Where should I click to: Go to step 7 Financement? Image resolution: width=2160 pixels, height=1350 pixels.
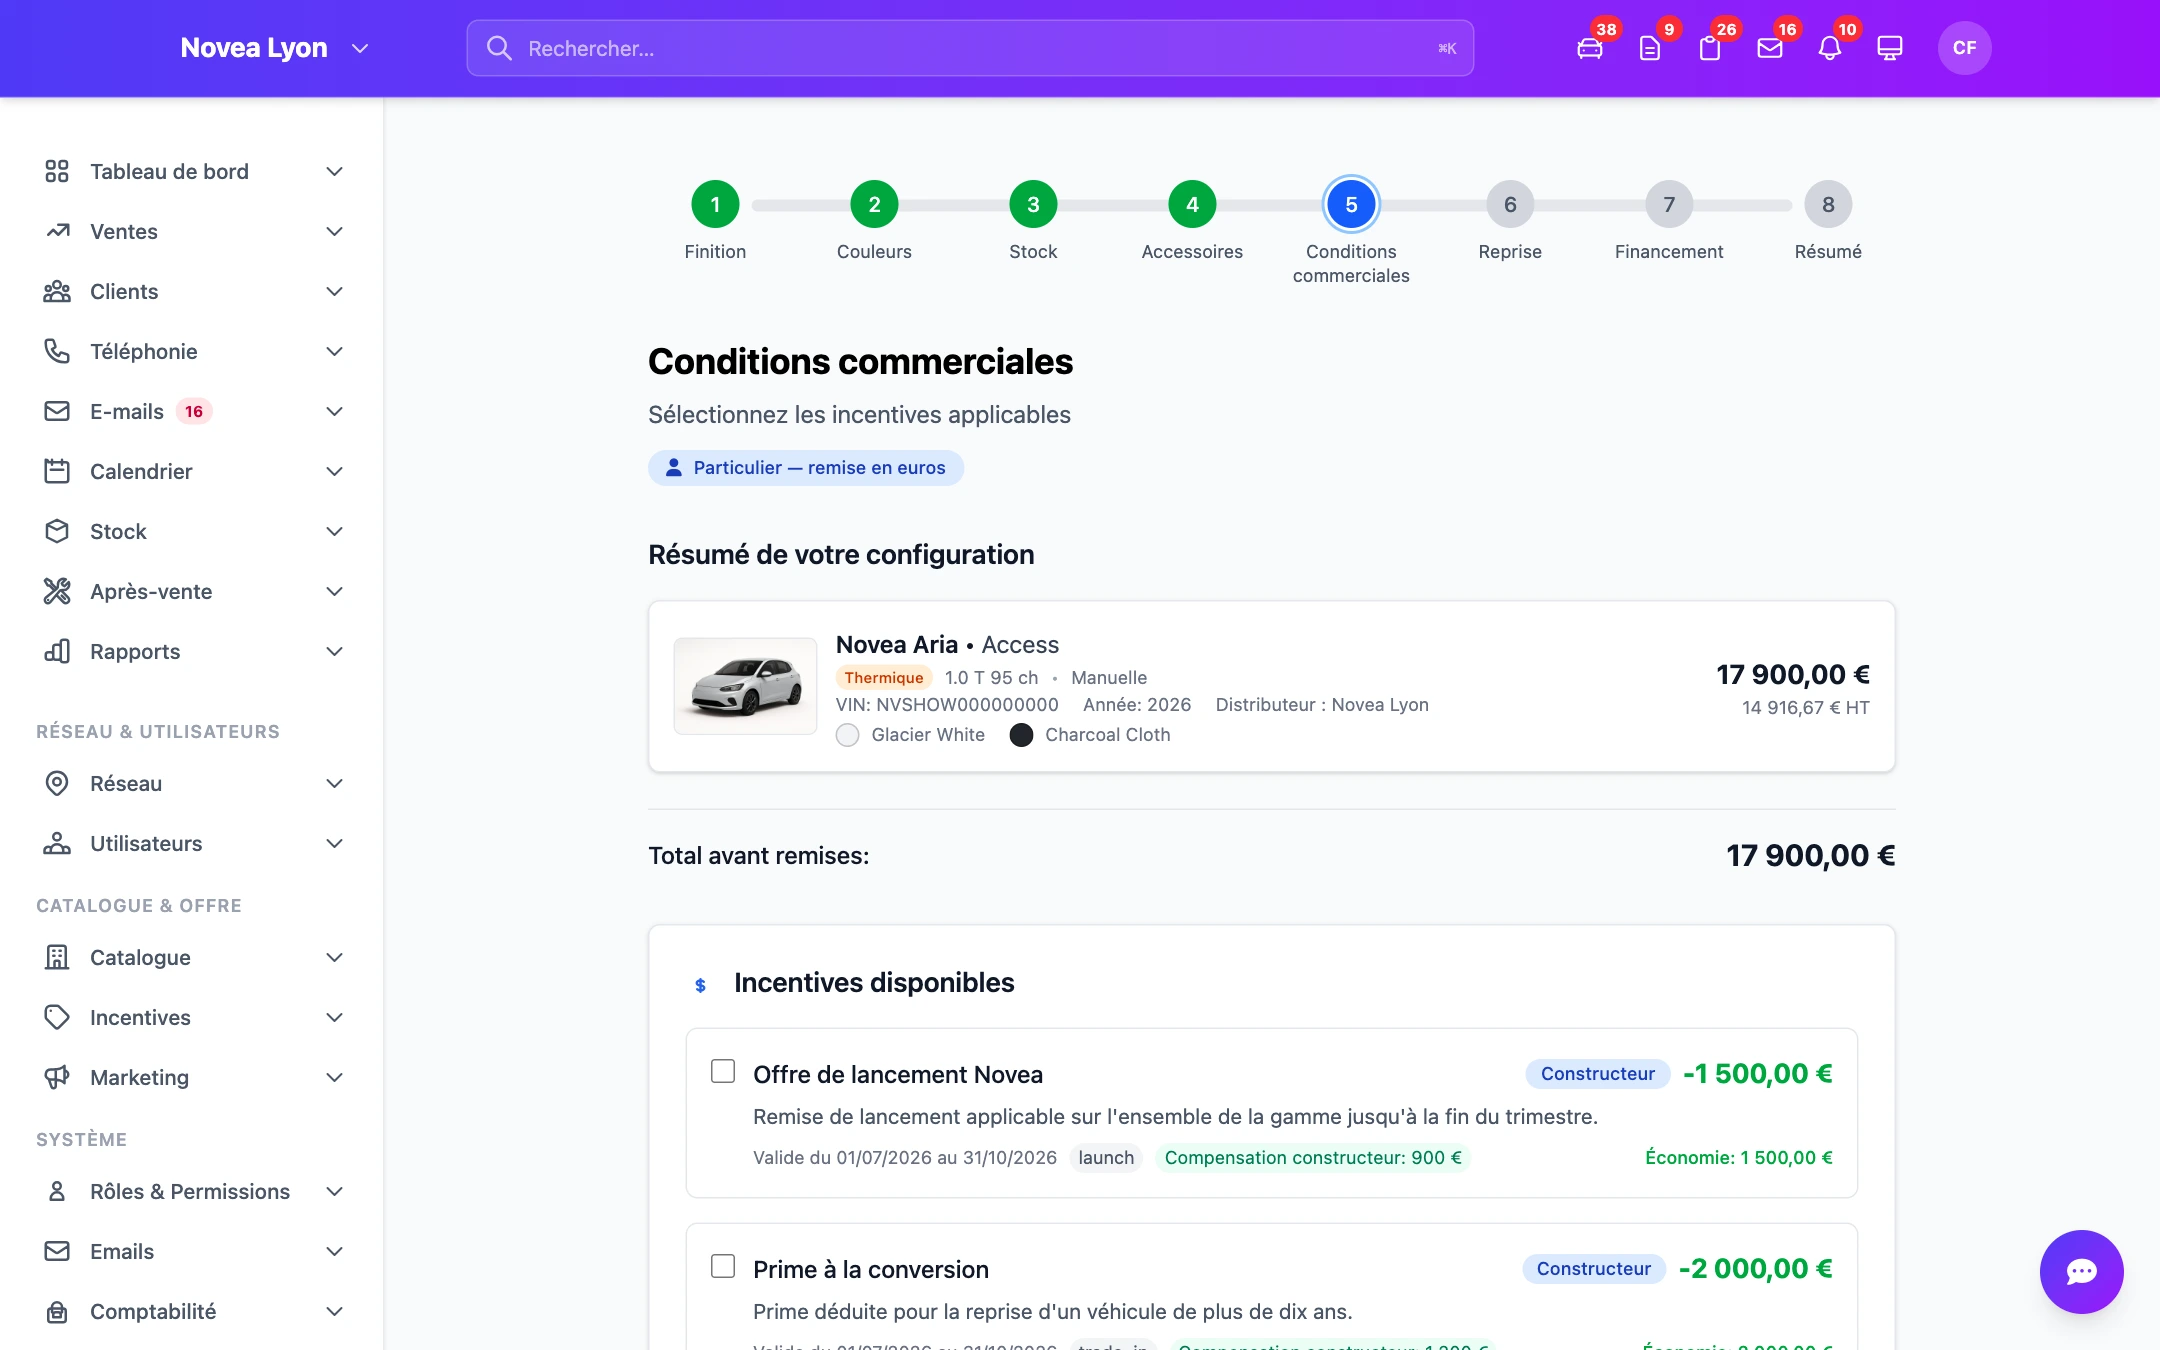1669,204
